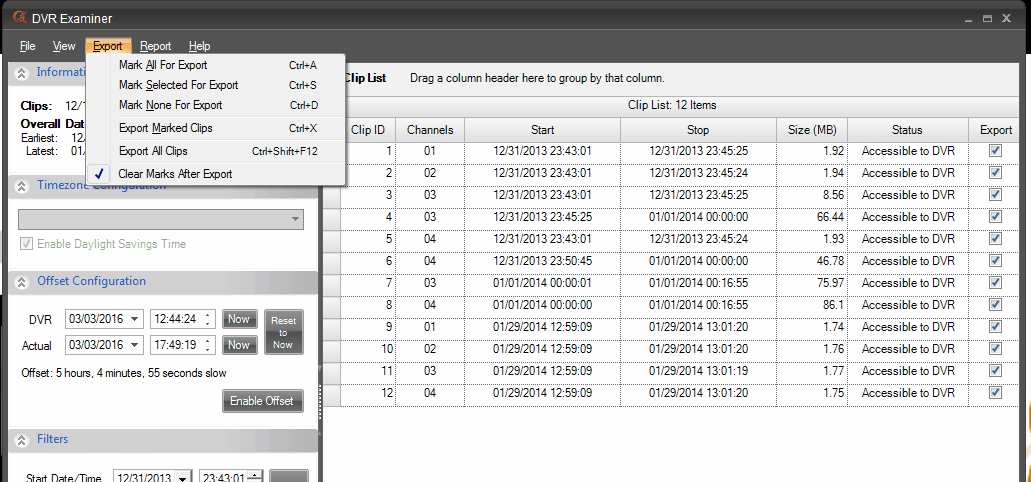
Task: Toggle Clear Marks After Export option
Action: click(216, 174)
